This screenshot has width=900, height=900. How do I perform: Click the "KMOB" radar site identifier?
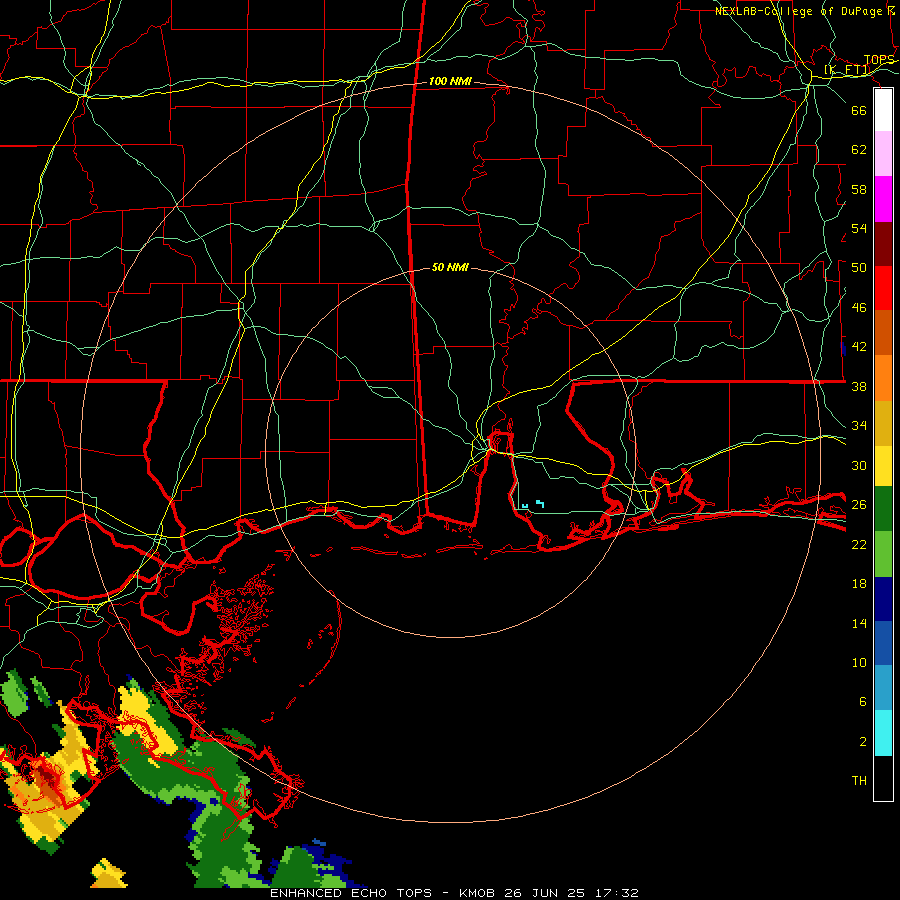(478, 893)
